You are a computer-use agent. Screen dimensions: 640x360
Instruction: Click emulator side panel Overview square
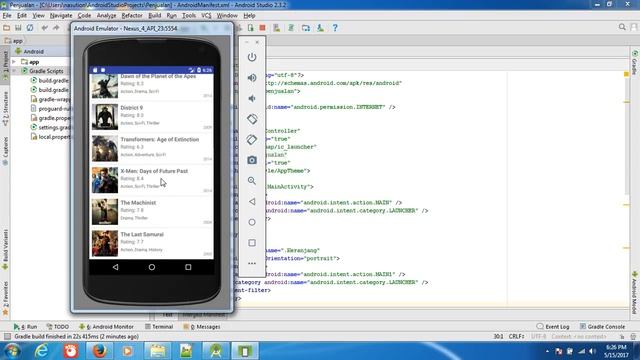(252, 243)
